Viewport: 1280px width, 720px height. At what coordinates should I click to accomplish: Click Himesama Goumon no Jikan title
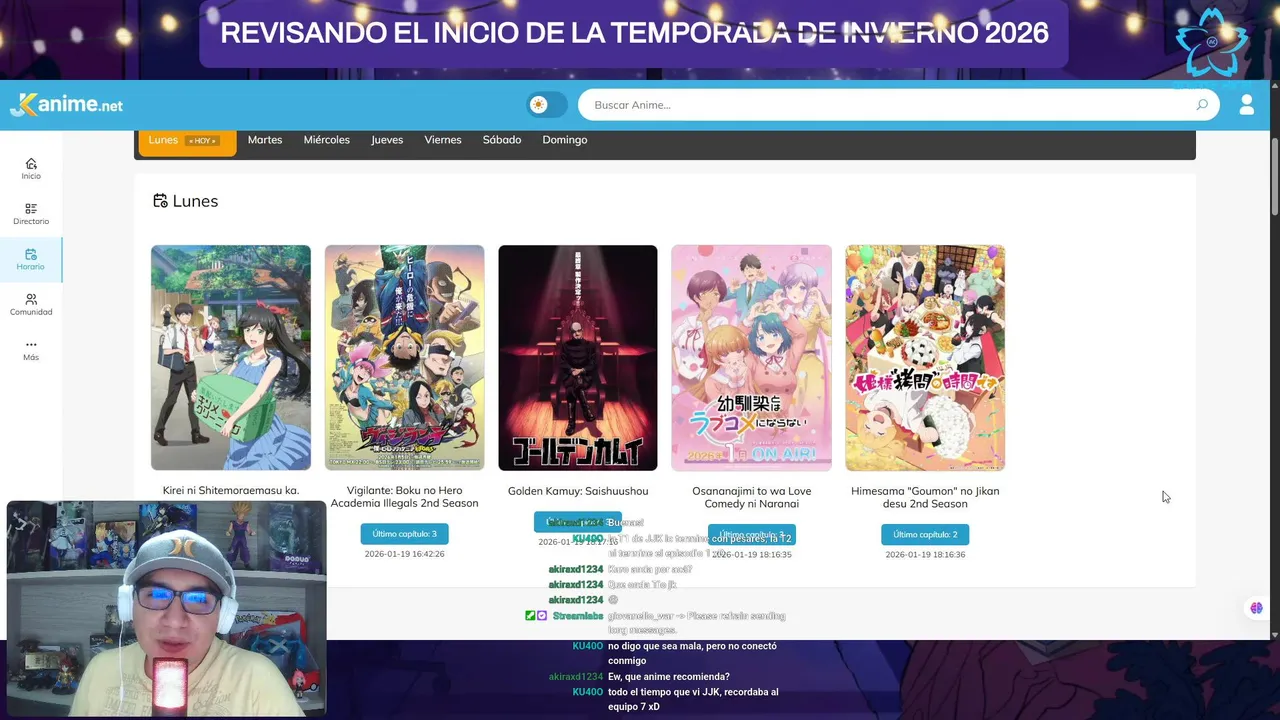point(925,497)
